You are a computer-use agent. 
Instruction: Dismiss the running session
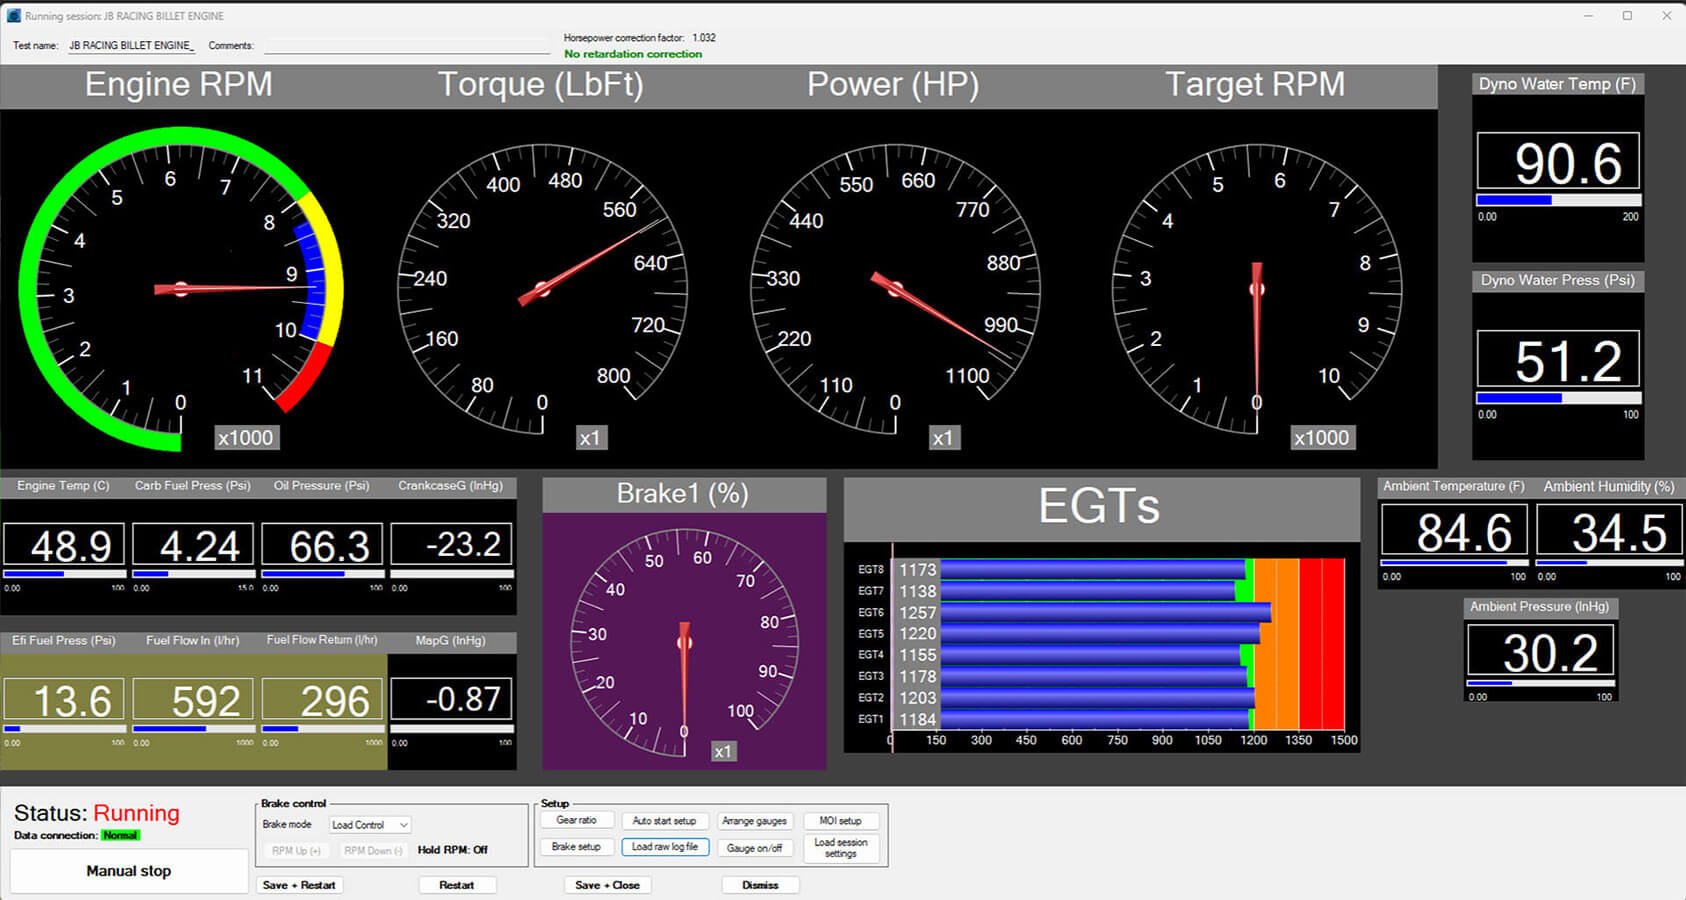(x=760, y=885)
